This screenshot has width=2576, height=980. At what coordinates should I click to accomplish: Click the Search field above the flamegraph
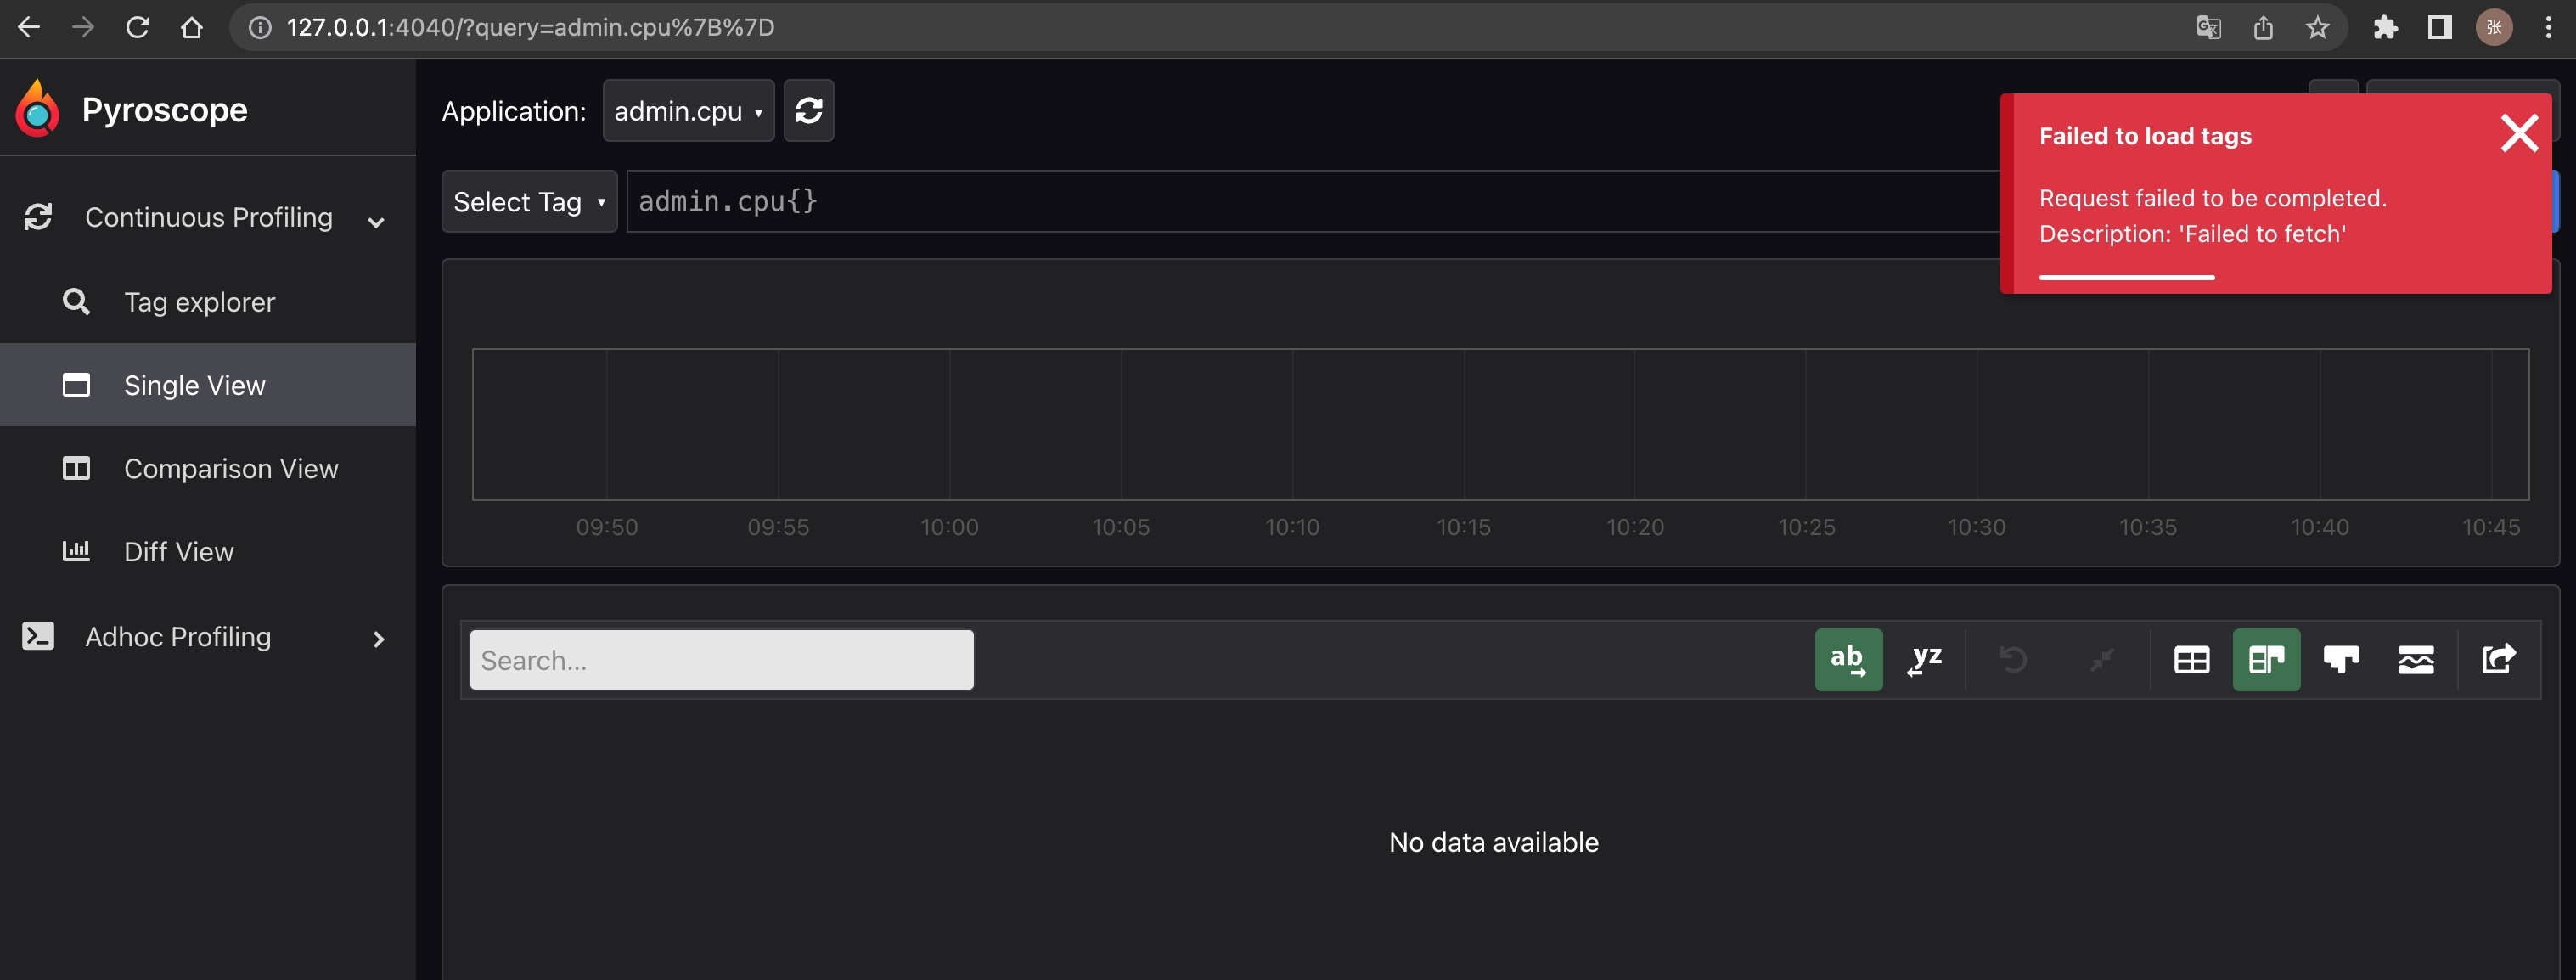[721, 660]
